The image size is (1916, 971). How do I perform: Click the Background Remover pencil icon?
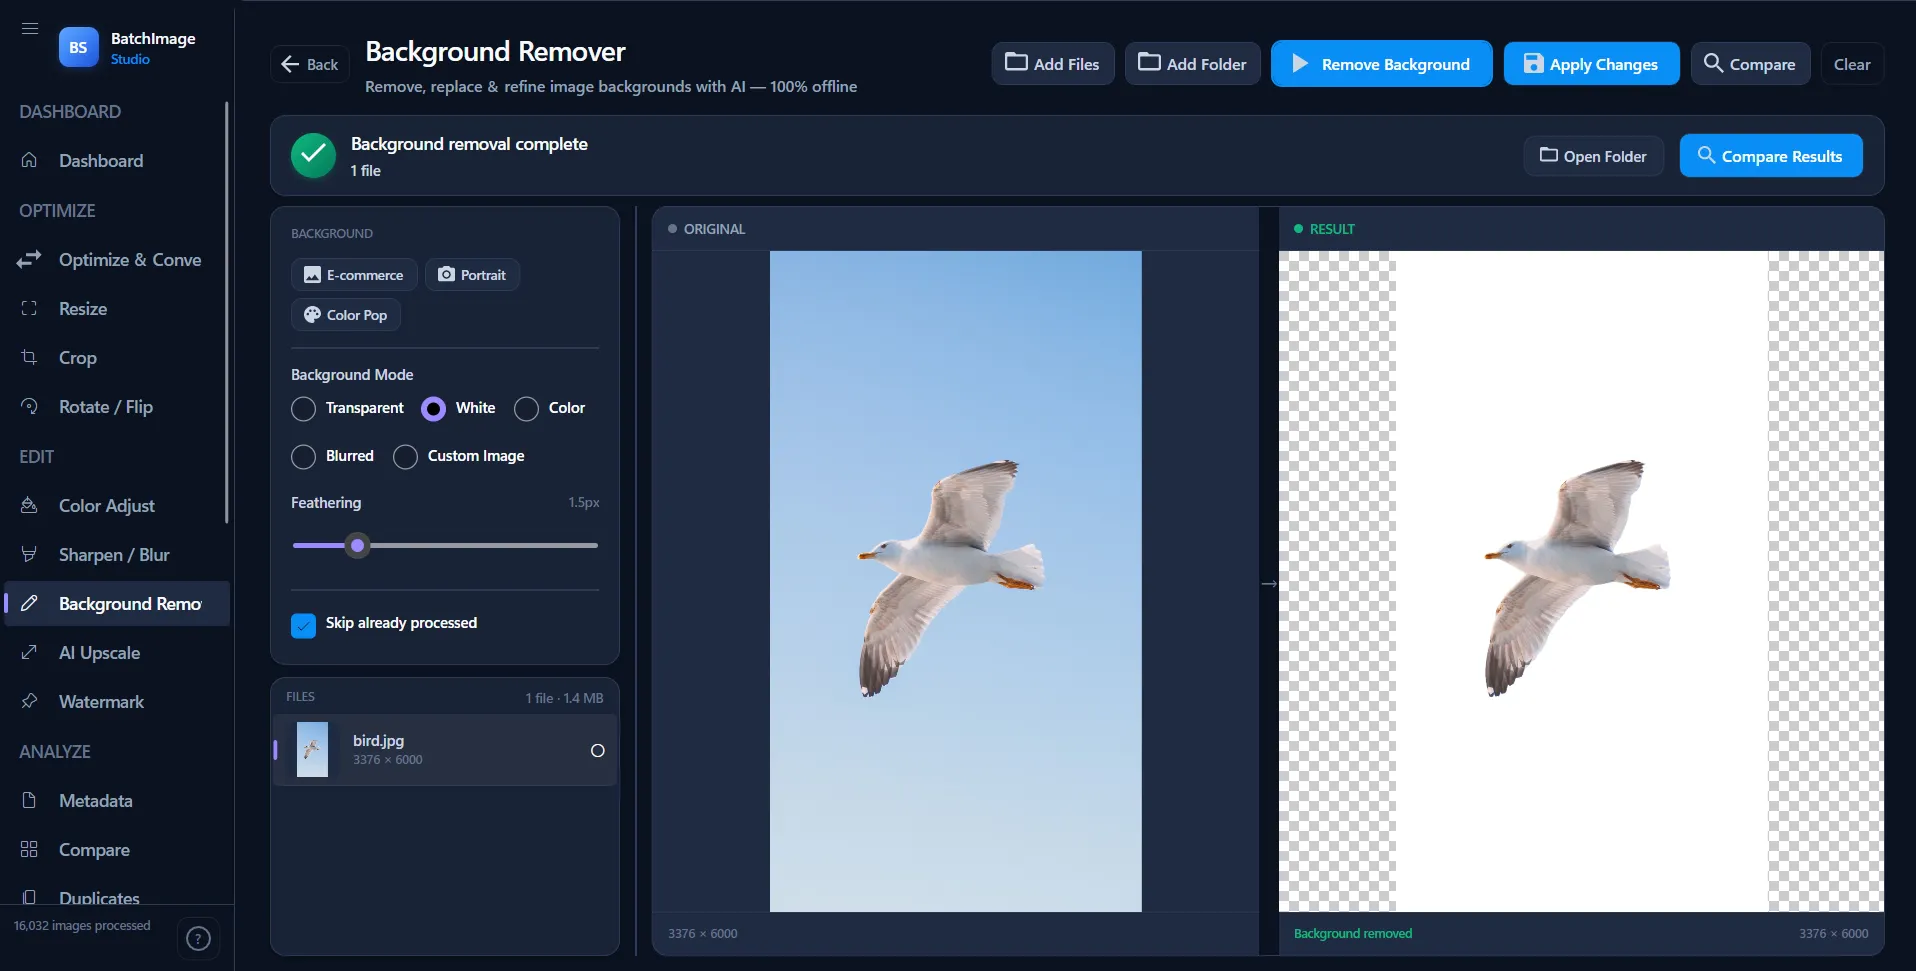tap(29, 603)
